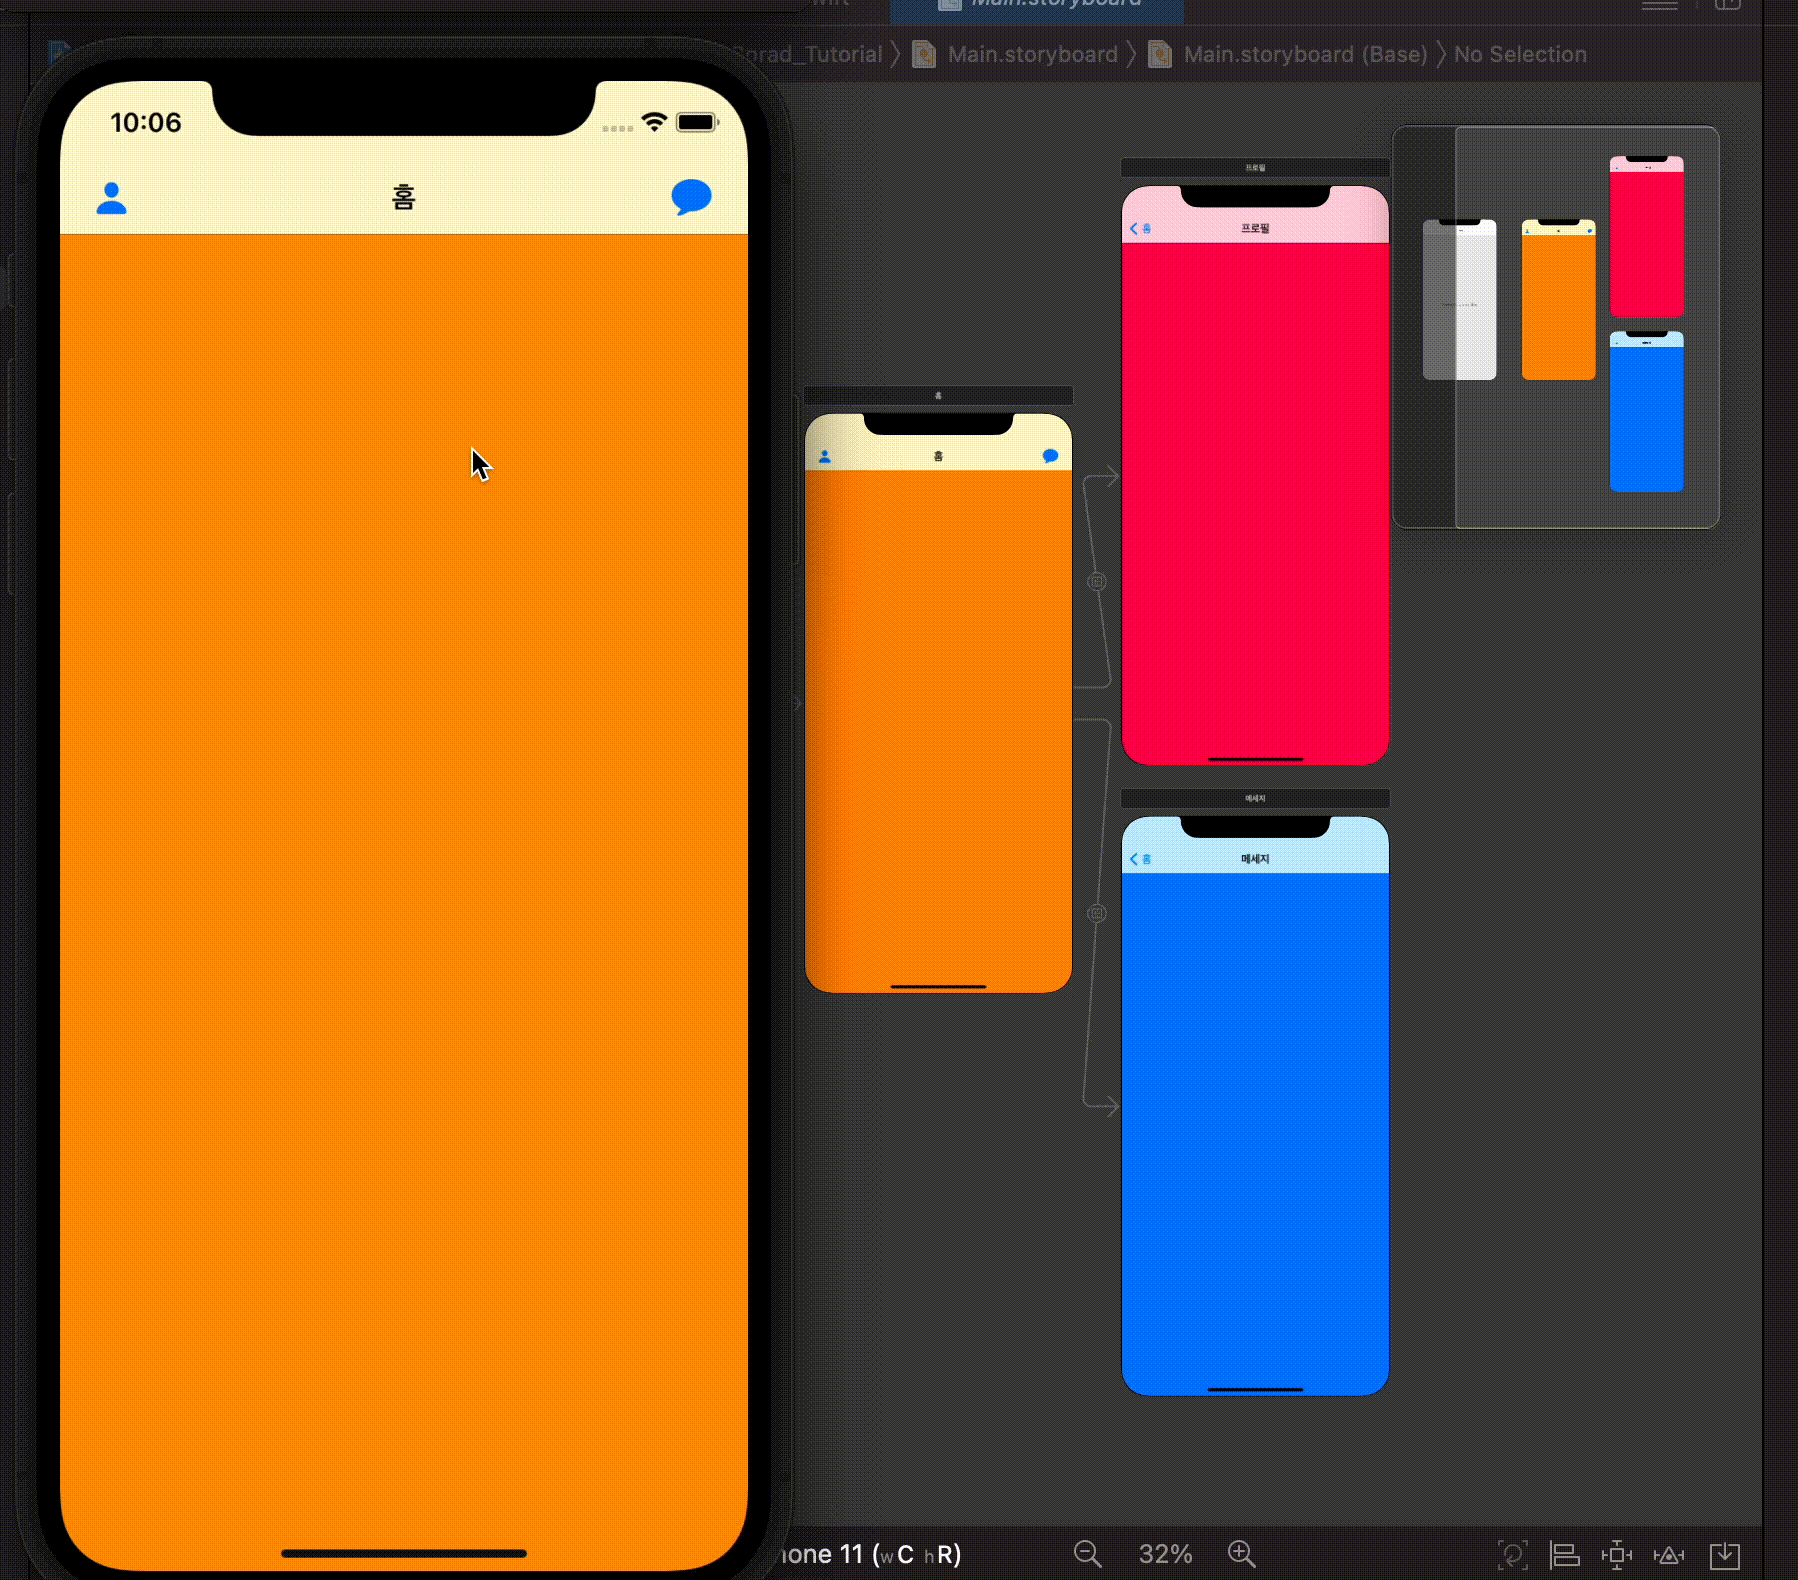1798x1580 pixels.
Task: Select the segue icon leading to the 프로필 scene
Action: pyautogui.click(x=1096, y=581)
